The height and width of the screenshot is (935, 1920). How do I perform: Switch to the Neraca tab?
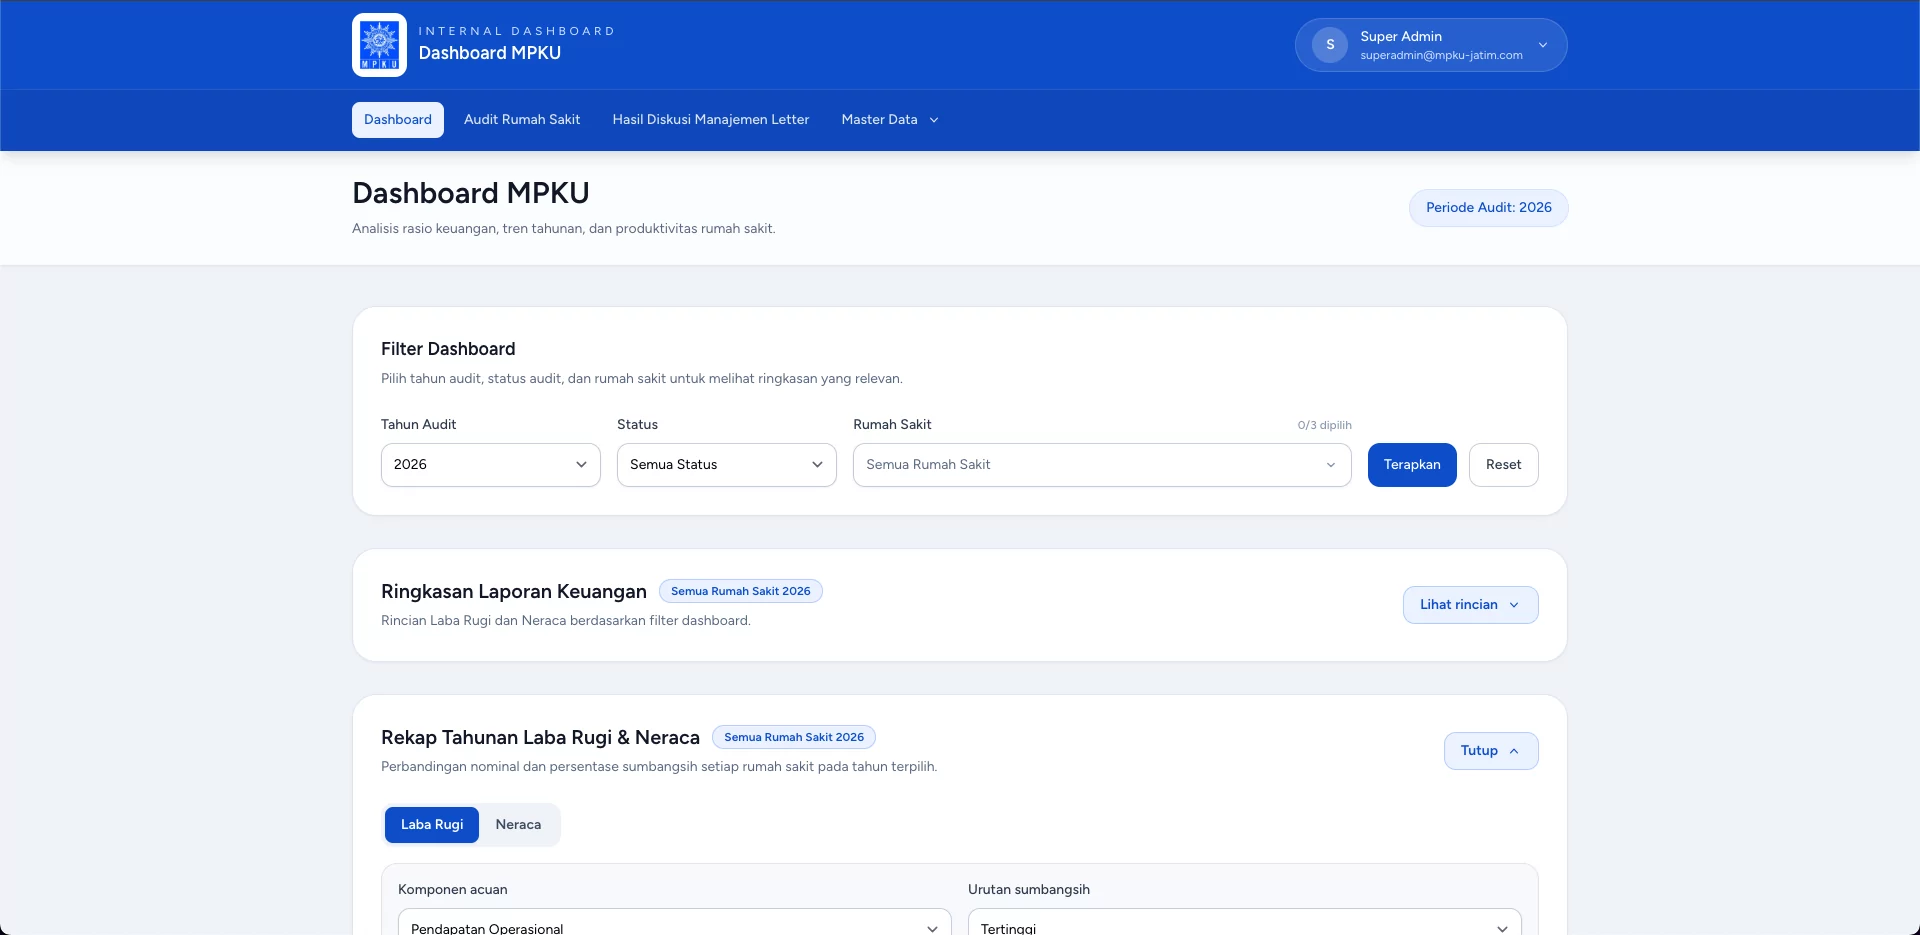point(518,825)
